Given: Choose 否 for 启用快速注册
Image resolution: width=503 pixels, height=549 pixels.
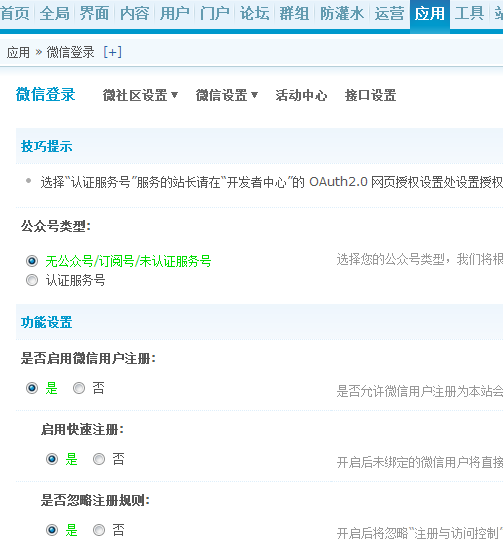Looking at the screenshot, I should pyautogui.click(x=99, y=459).
